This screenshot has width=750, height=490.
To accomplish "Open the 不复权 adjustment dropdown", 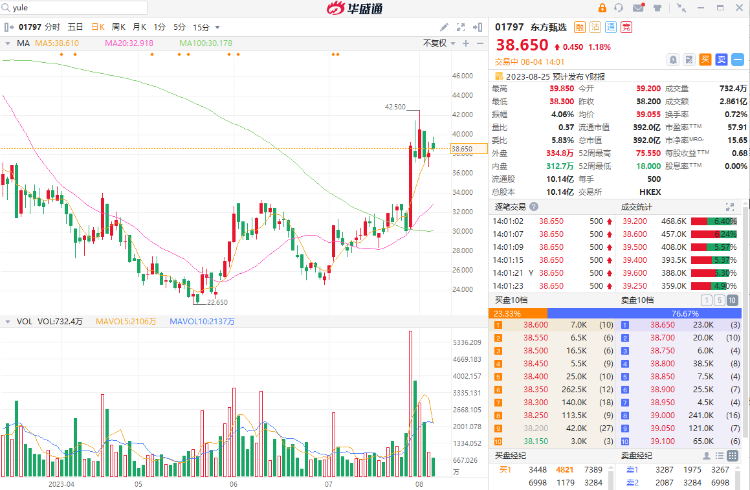I will [x=439, y=43].
